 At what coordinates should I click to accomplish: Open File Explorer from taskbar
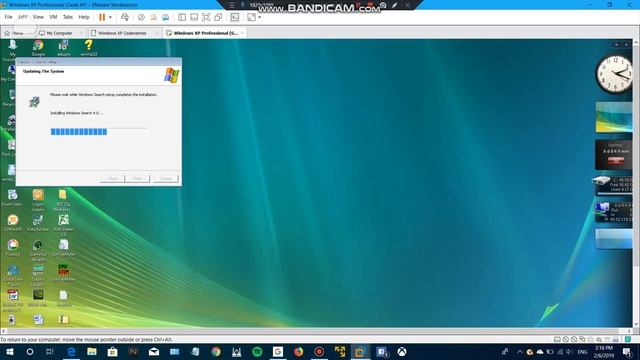click(x=92, y=351)
